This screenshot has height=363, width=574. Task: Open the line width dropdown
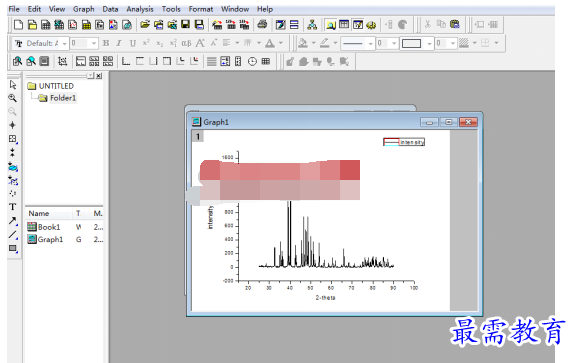point(394,44)
